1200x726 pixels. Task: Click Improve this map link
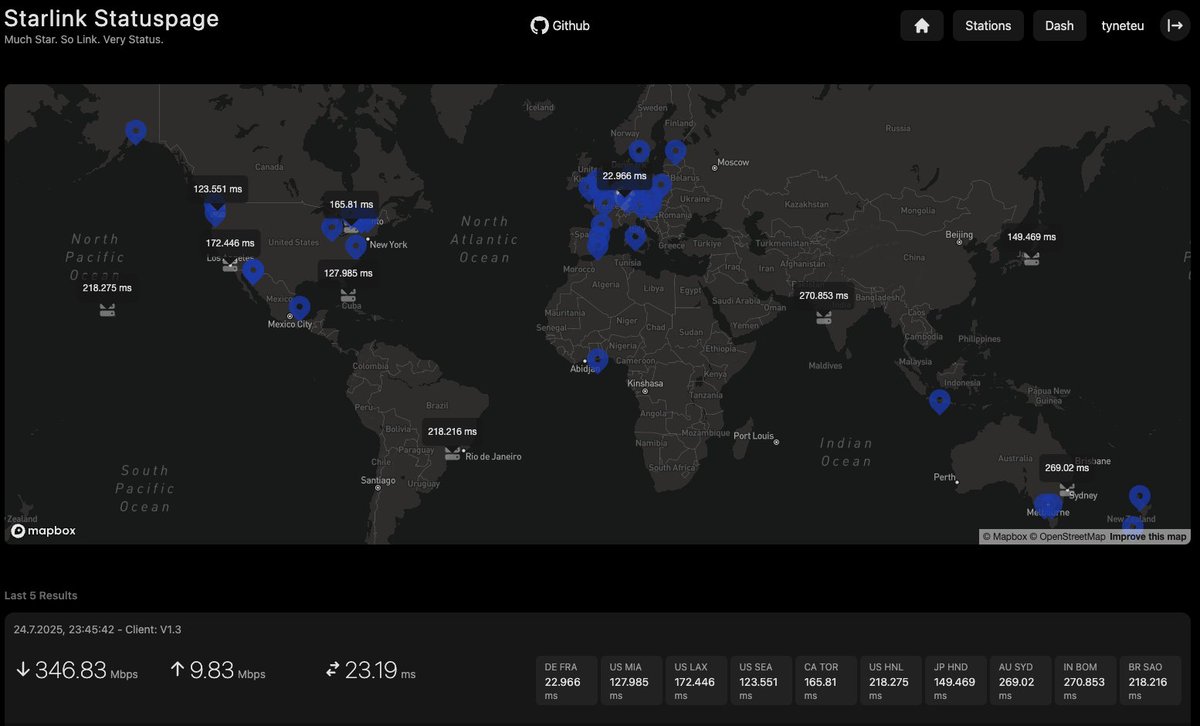(x=1148, y=537)
